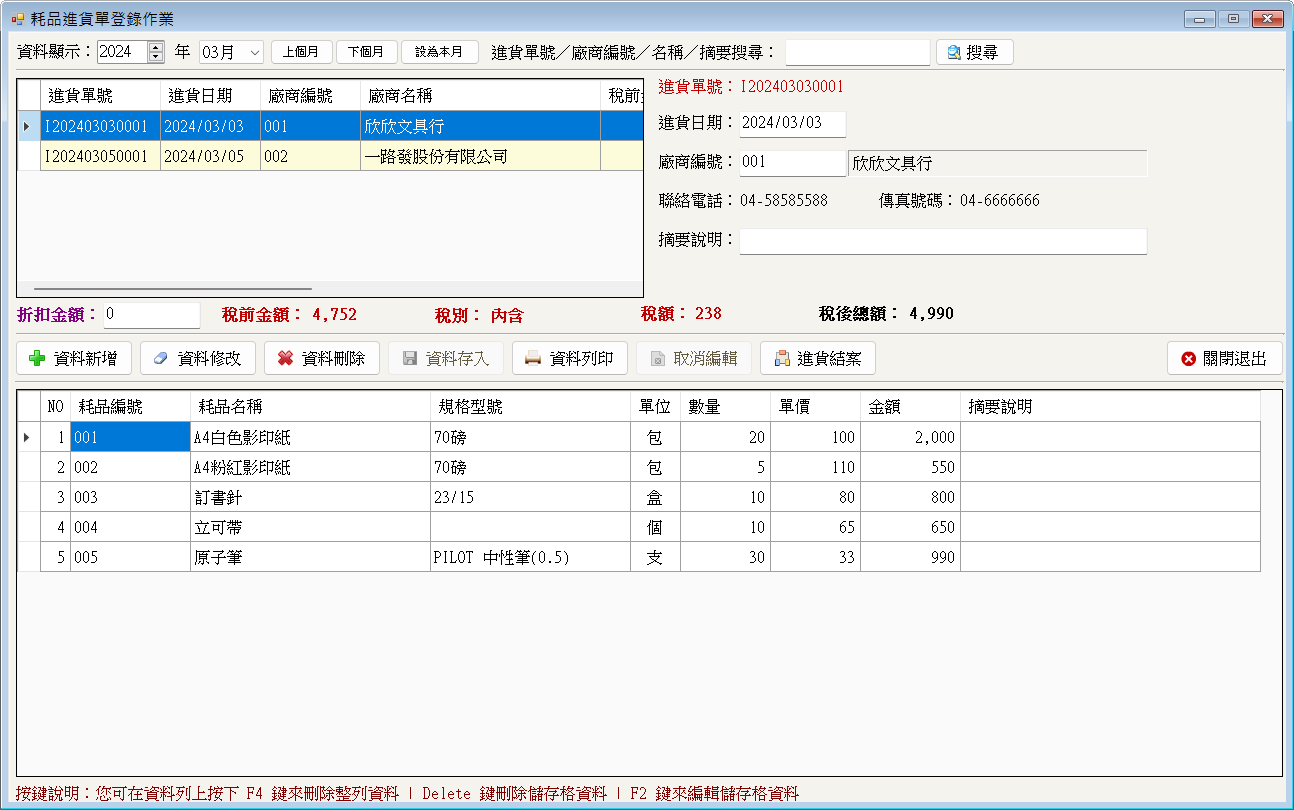Click the unit price cell 110
The height and width of the screenshot is (810, 1294).
pyautogui.click(x=815, y=467)
